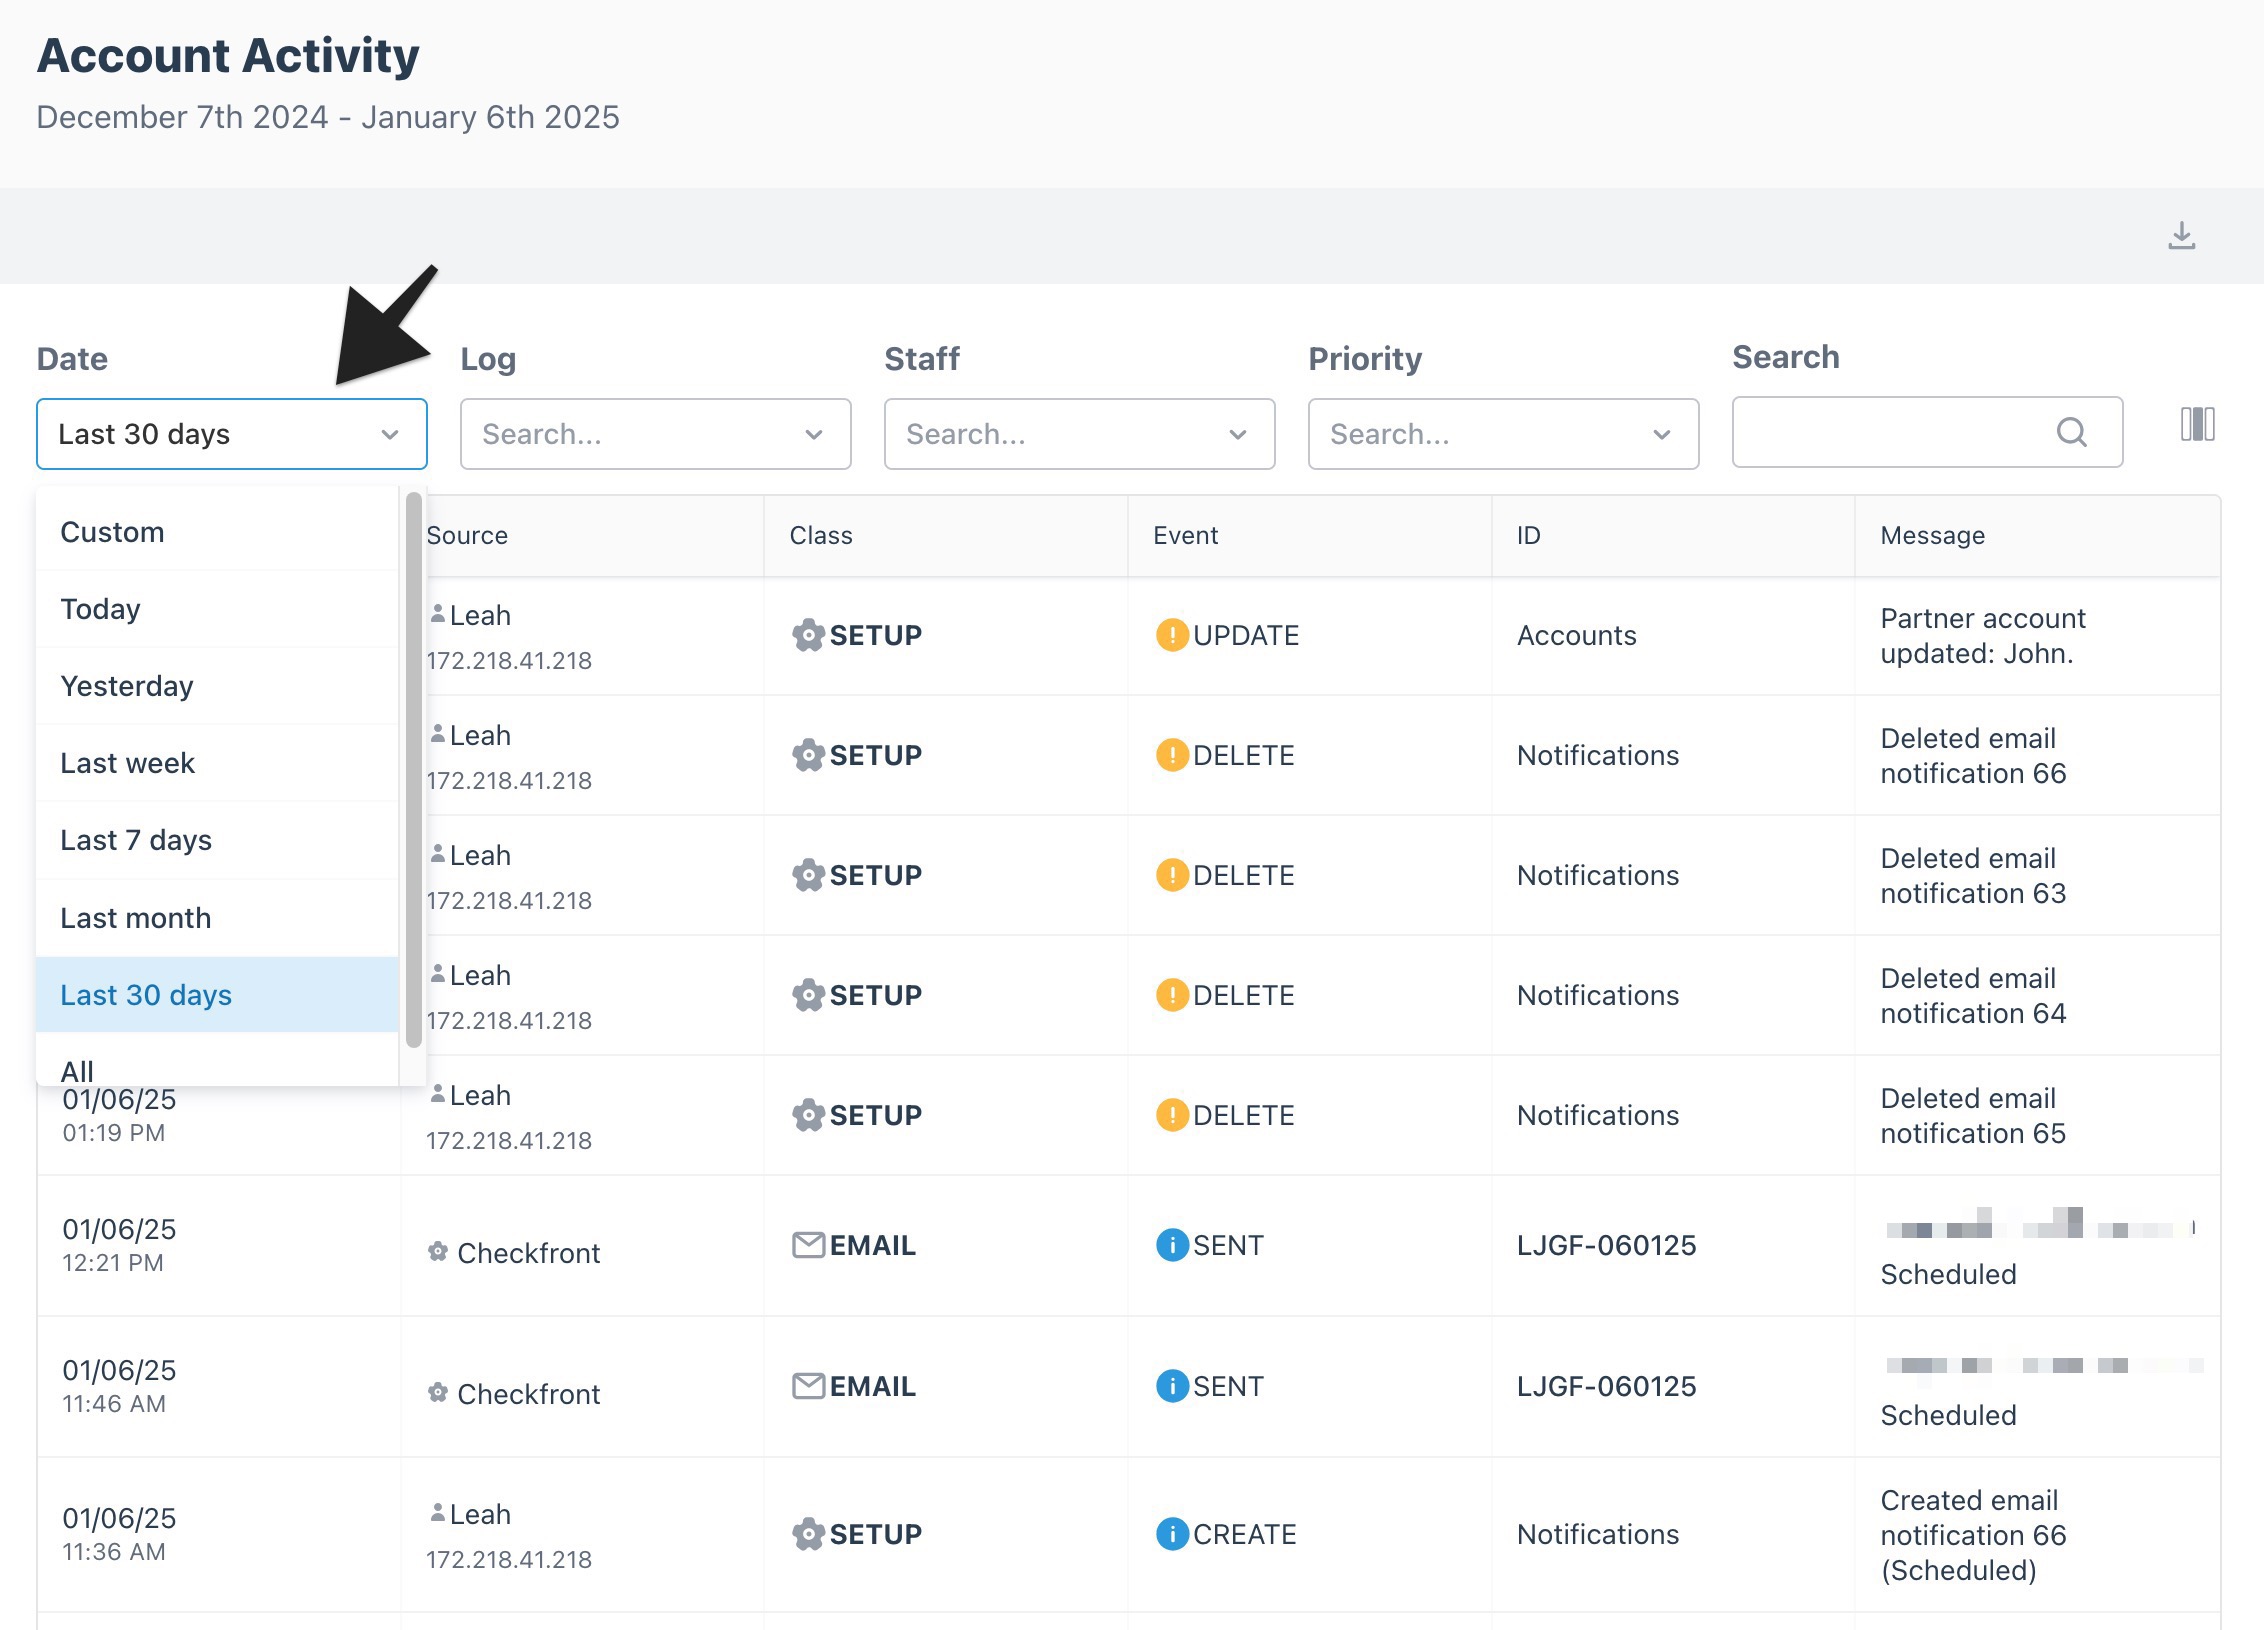Click the Message column header
The image size is (2264, 1630).
point(1932,535)
